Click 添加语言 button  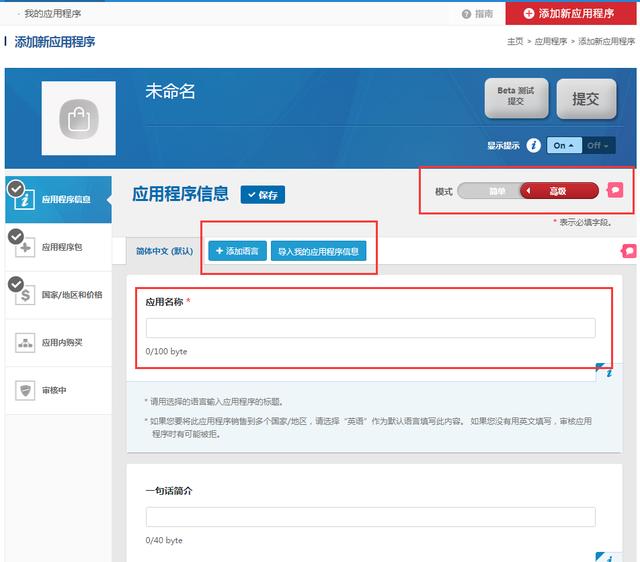click(237, 251)
